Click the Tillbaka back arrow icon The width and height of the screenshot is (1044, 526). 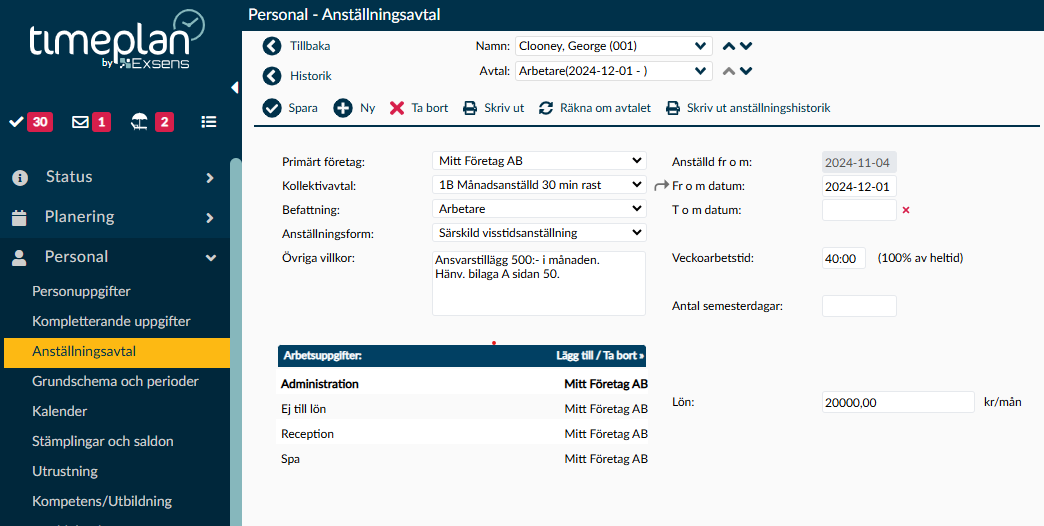pyautogui.click(x=272, y=46)
